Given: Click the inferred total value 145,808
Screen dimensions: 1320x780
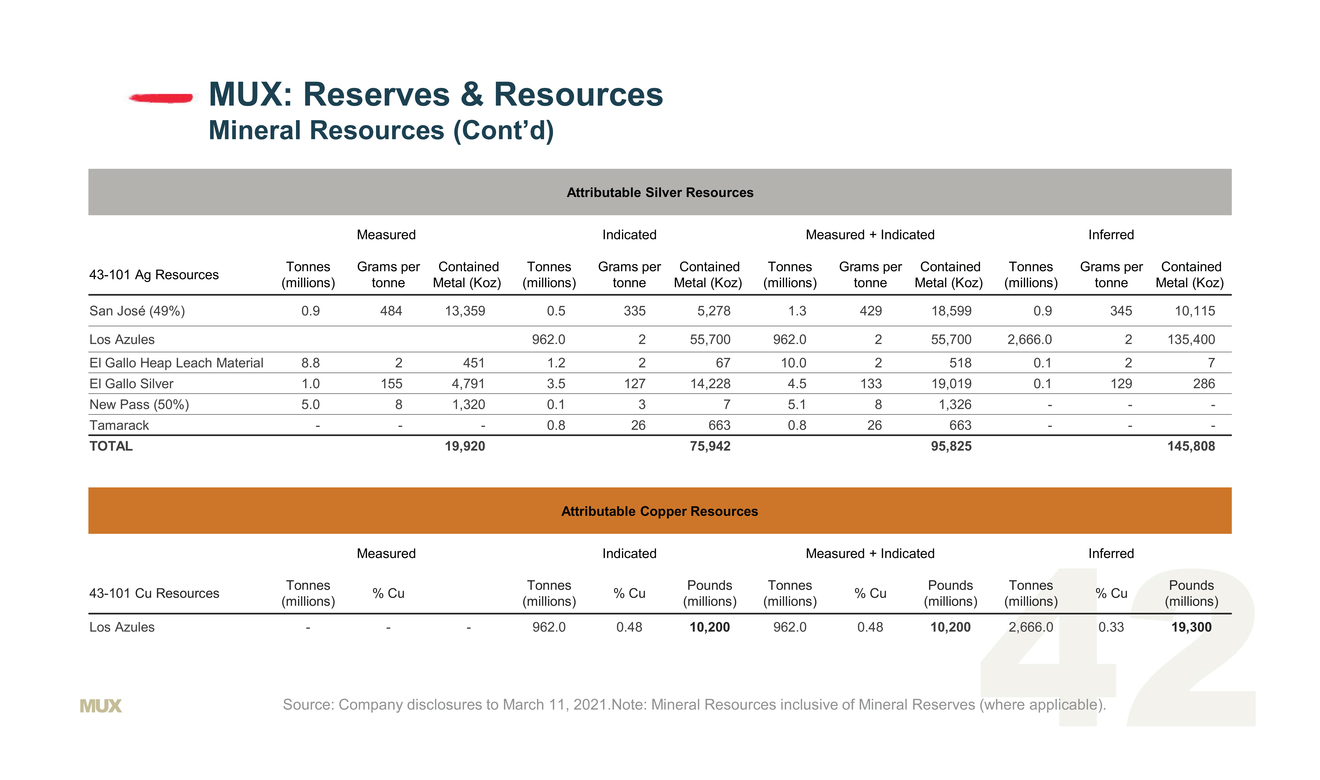Looking at the screenshot, I should pyautogui.click(x=1191, y=447).
